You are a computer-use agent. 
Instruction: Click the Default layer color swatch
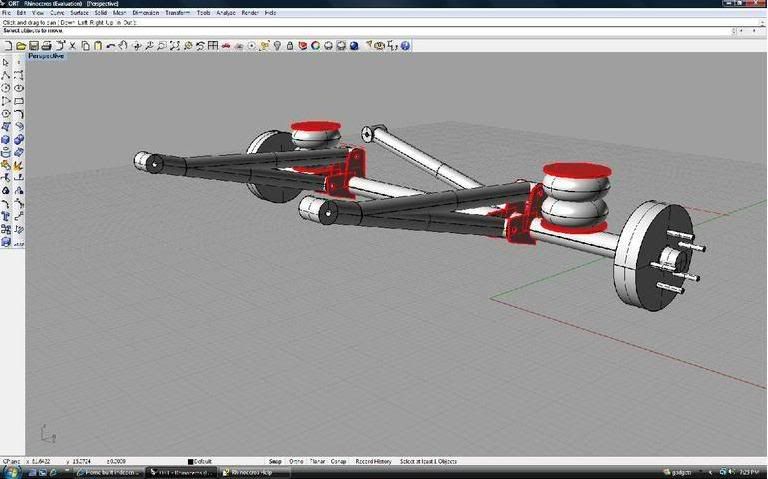[x=190, y=461]
